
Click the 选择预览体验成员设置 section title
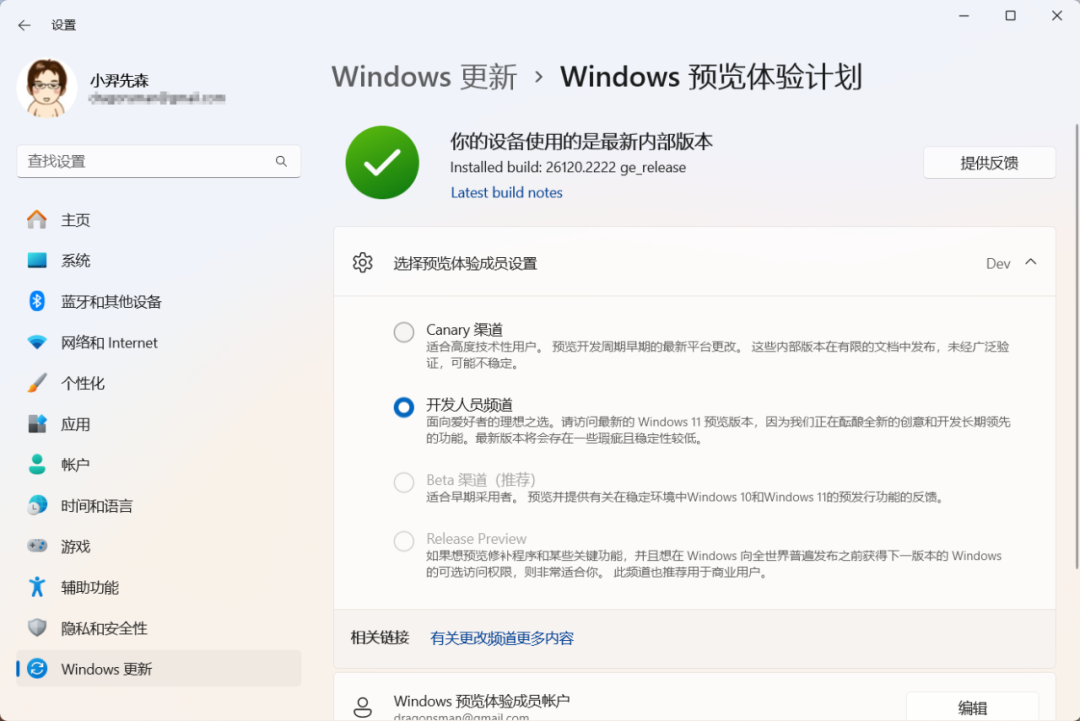coord(465,264)
